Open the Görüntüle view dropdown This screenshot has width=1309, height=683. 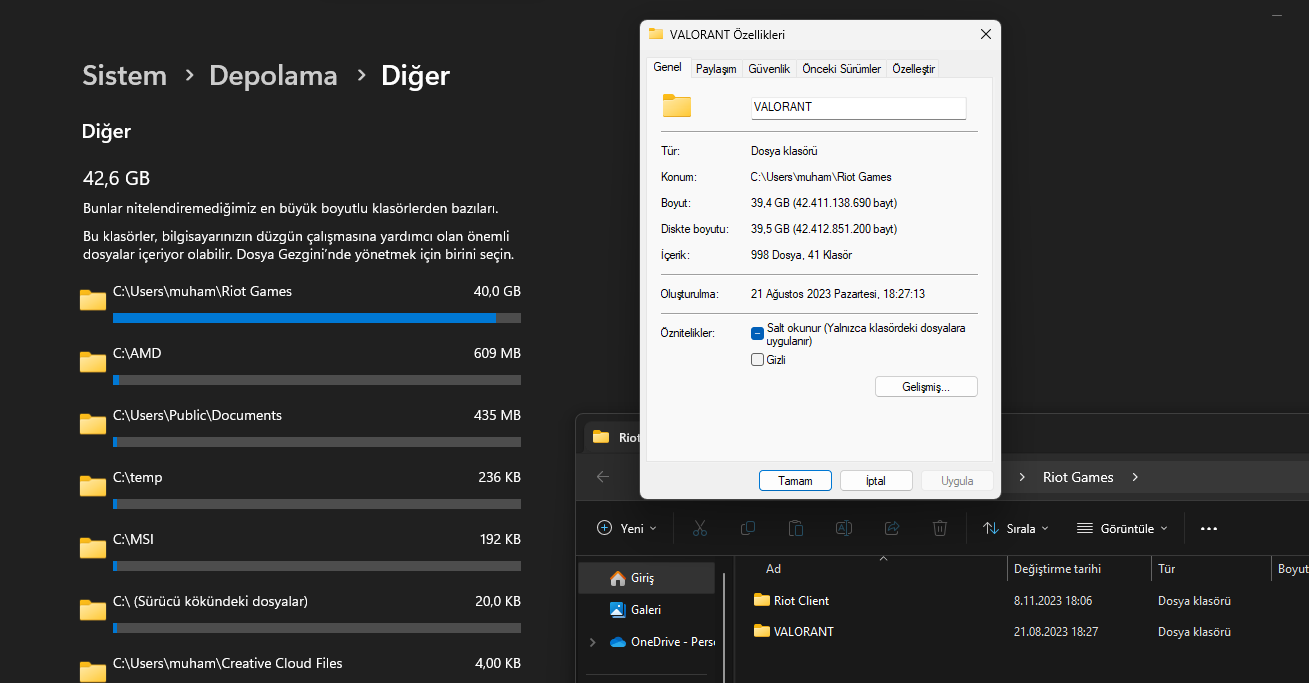point(1121,528)
